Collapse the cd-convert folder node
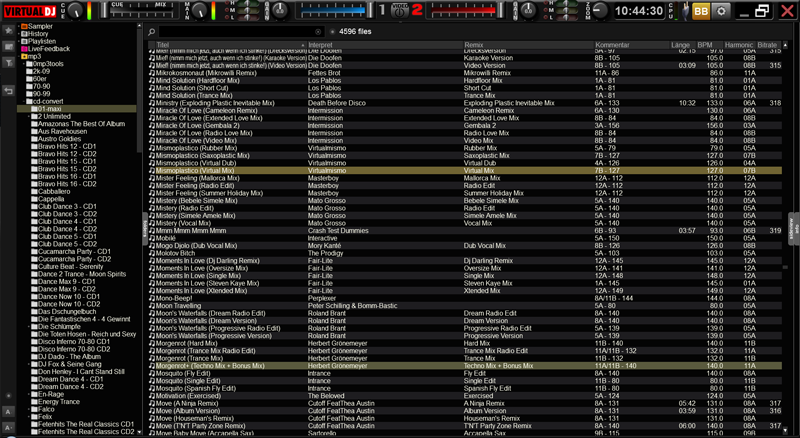Viewport: 800px width, 438px height. click(x=23, y=101)
